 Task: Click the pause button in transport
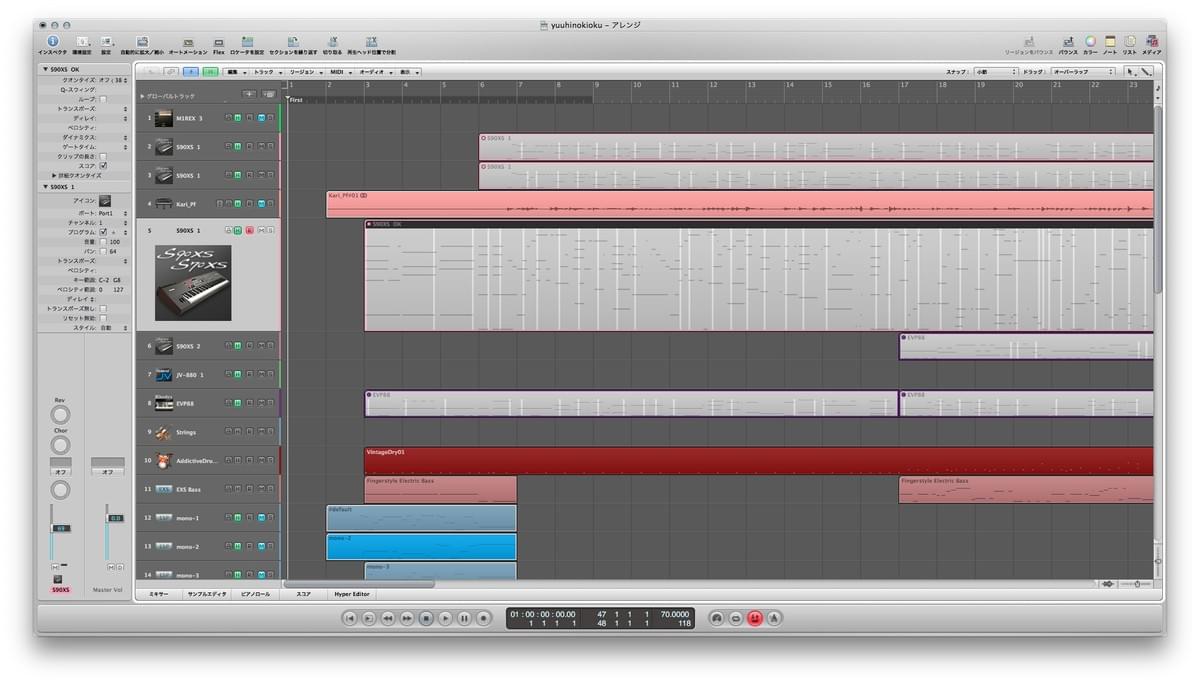click(x=464, y=619)
